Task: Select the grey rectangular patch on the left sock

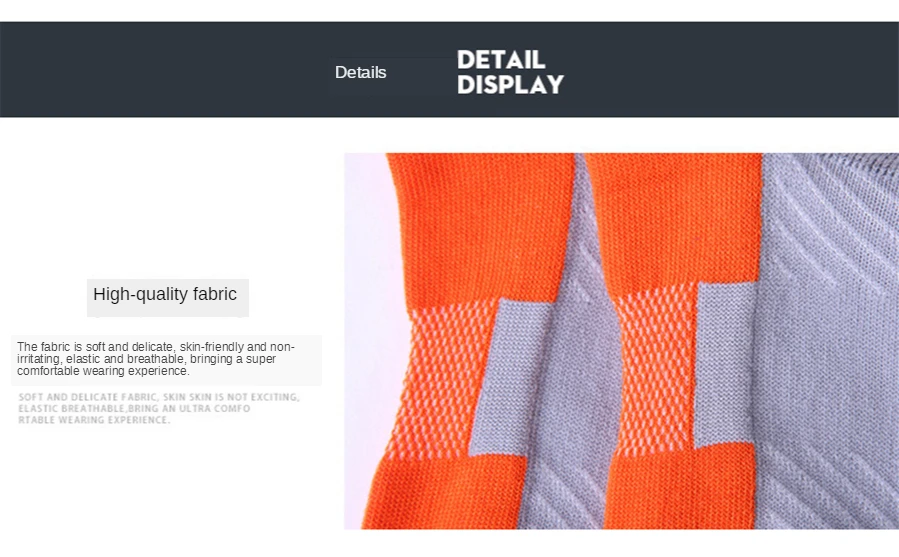Action: [505, 376]
